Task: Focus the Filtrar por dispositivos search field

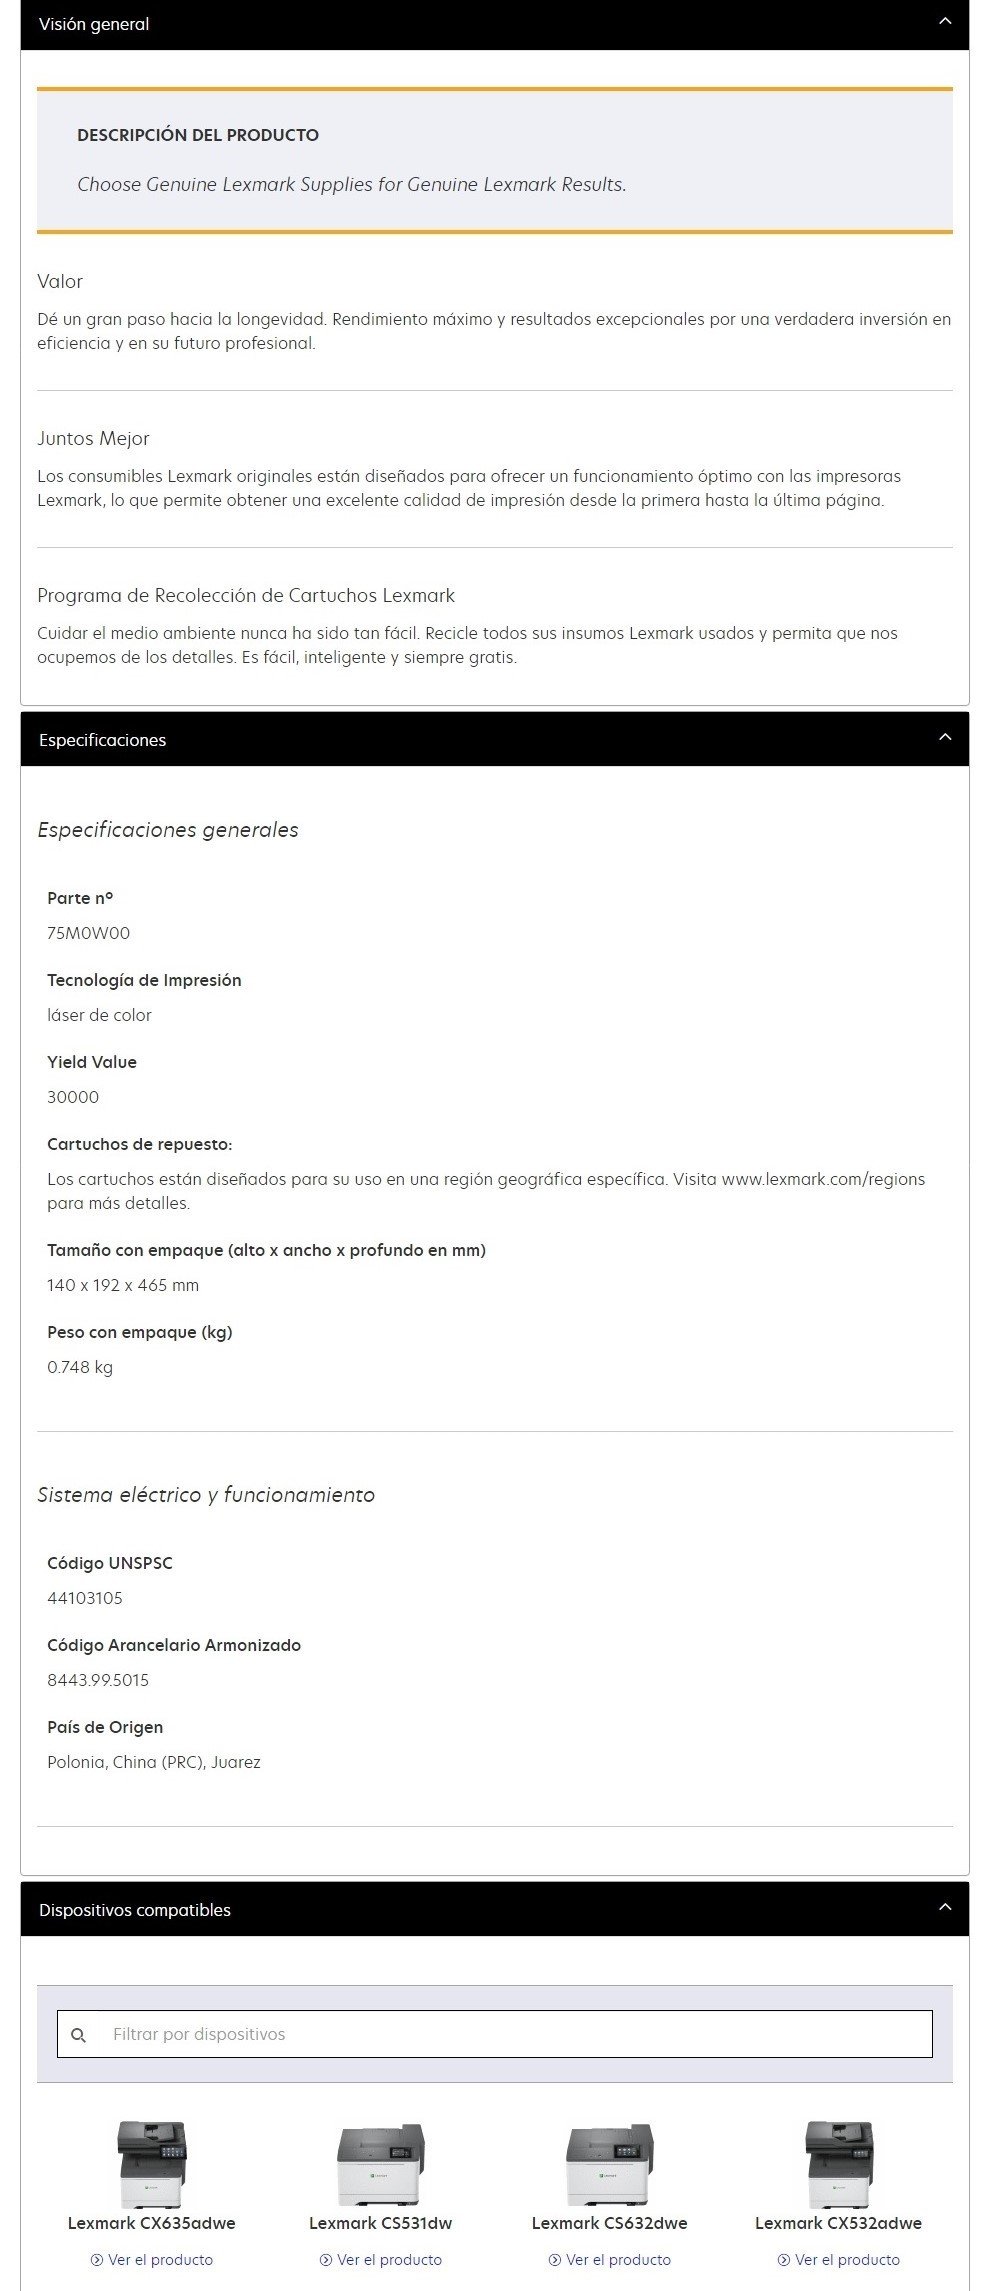Action: coord(510,2034)
